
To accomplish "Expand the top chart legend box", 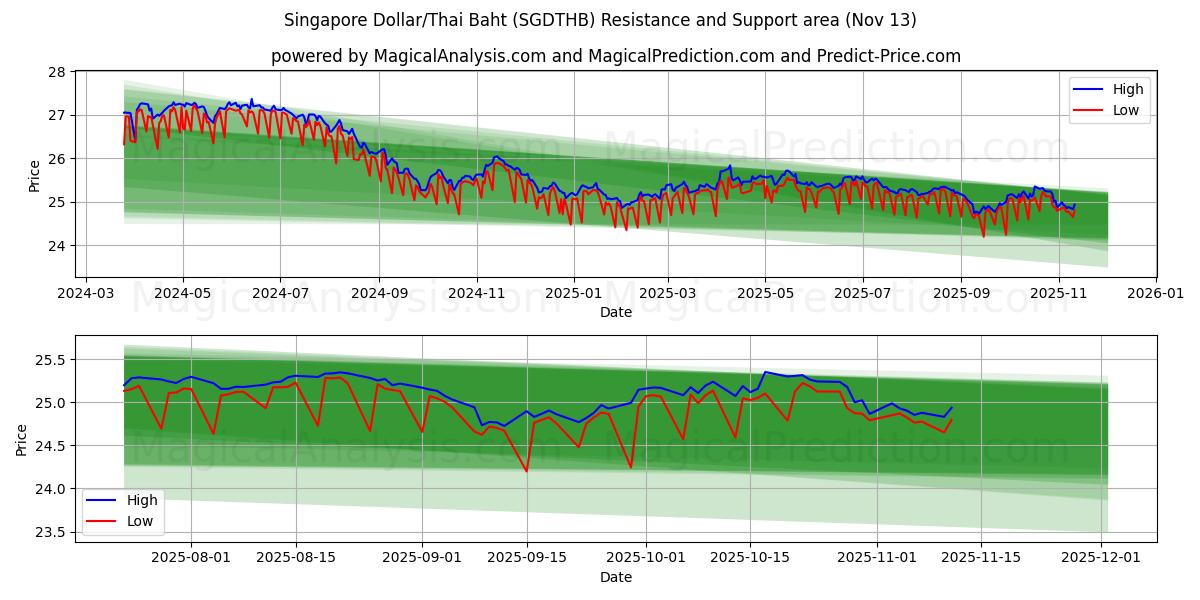I will pos(1110,99).
